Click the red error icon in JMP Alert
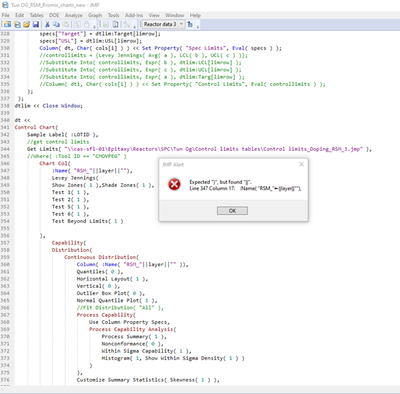Viewport: 400px width, 394px height. pos(174,184)
